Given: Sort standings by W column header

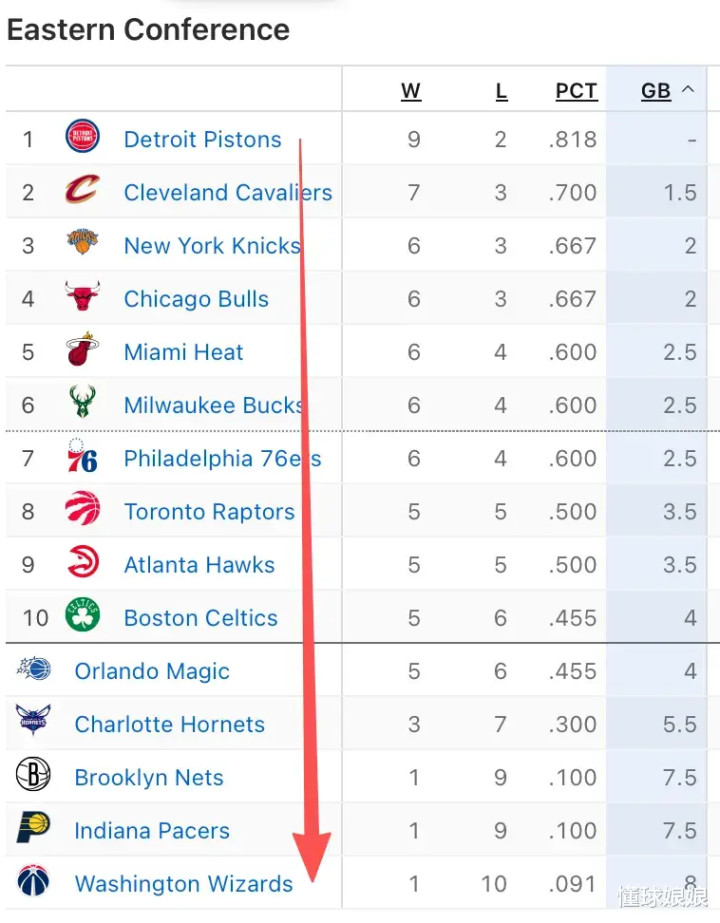Looking at the screenshot, I should point(411,91).
